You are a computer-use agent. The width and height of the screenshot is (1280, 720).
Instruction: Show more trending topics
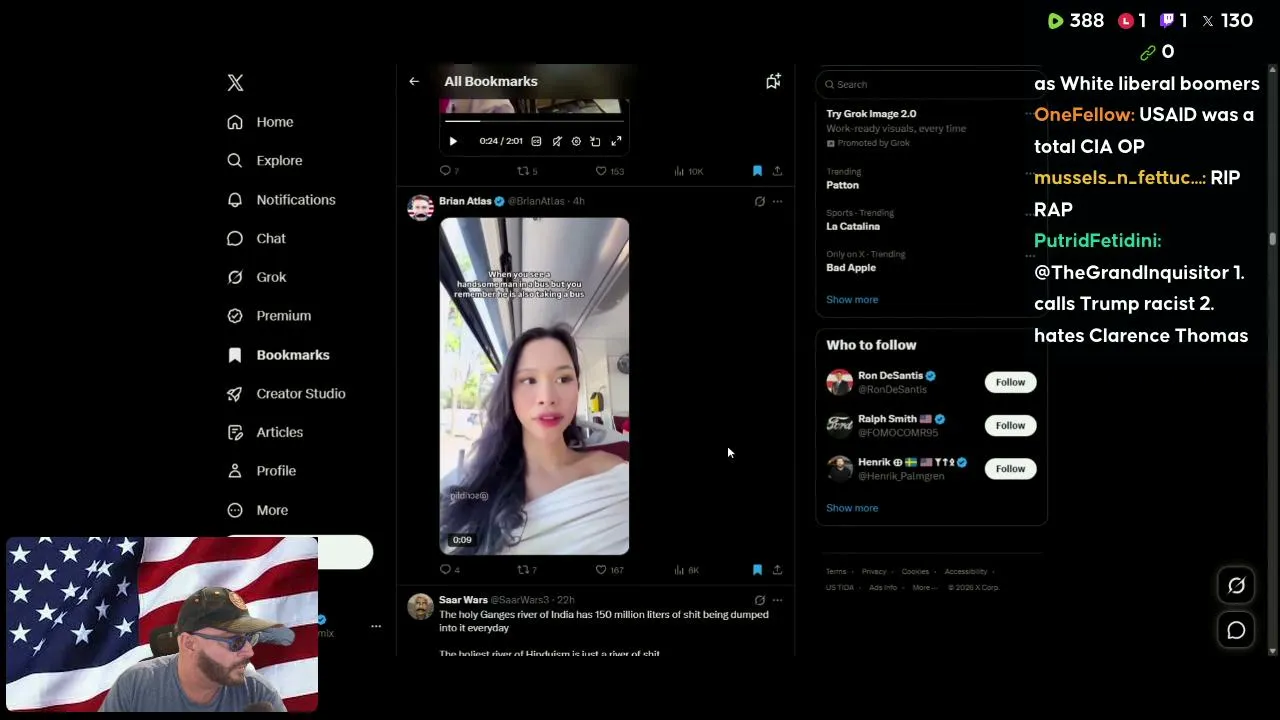[x=852, y=299]
